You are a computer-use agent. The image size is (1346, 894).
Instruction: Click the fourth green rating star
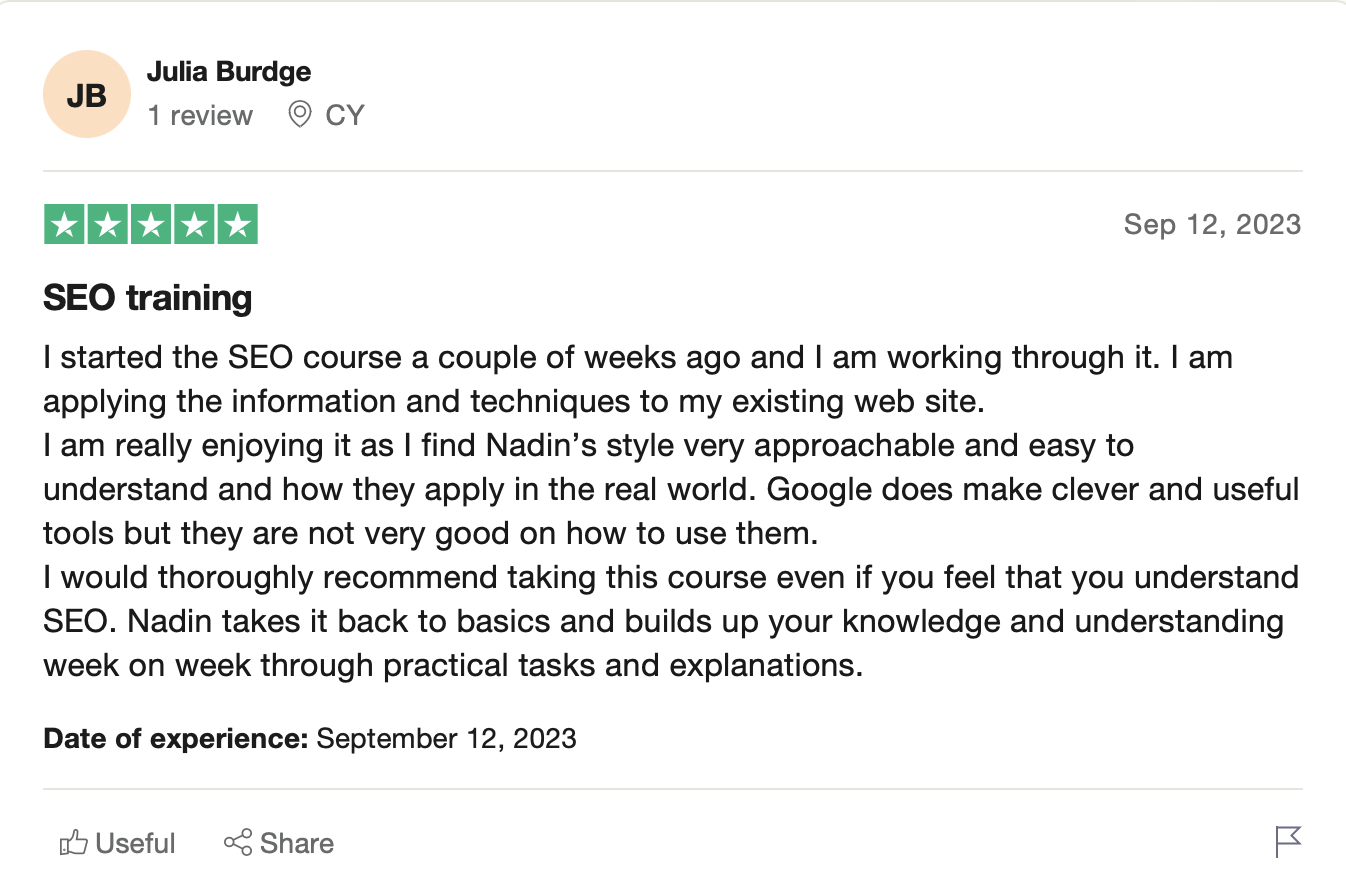click(x=194, y=225)
